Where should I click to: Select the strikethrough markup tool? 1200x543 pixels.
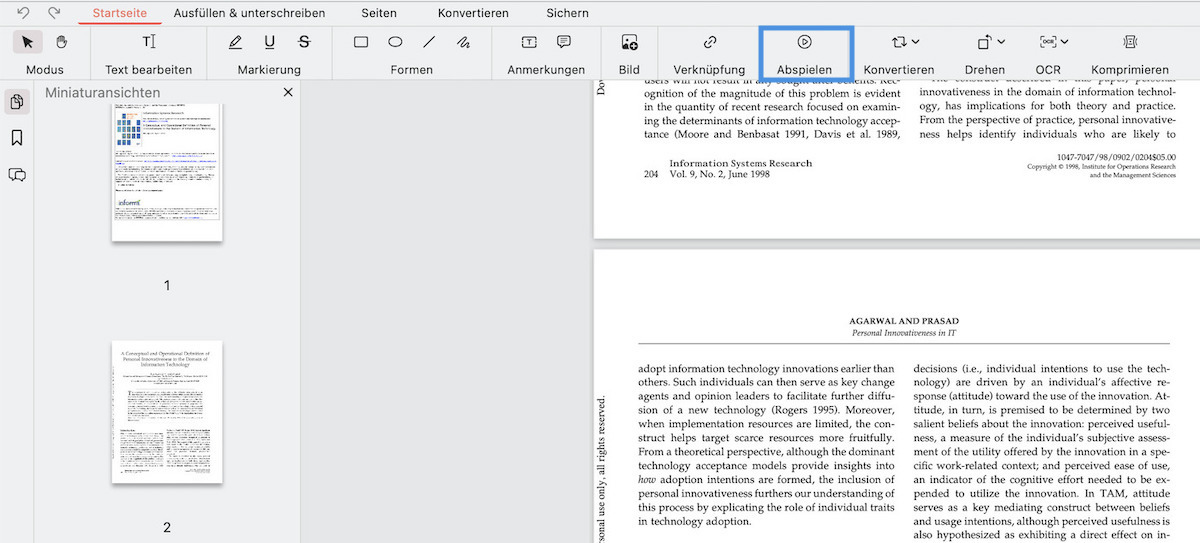(x=304, y=42)
